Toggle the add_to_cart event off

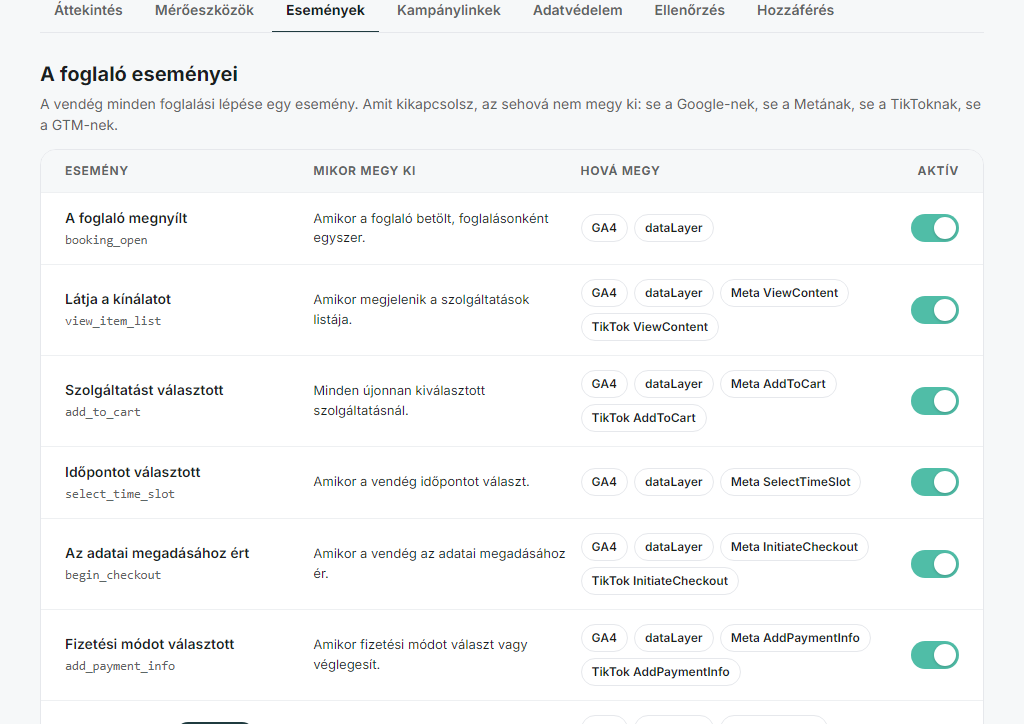pos(935,401)
